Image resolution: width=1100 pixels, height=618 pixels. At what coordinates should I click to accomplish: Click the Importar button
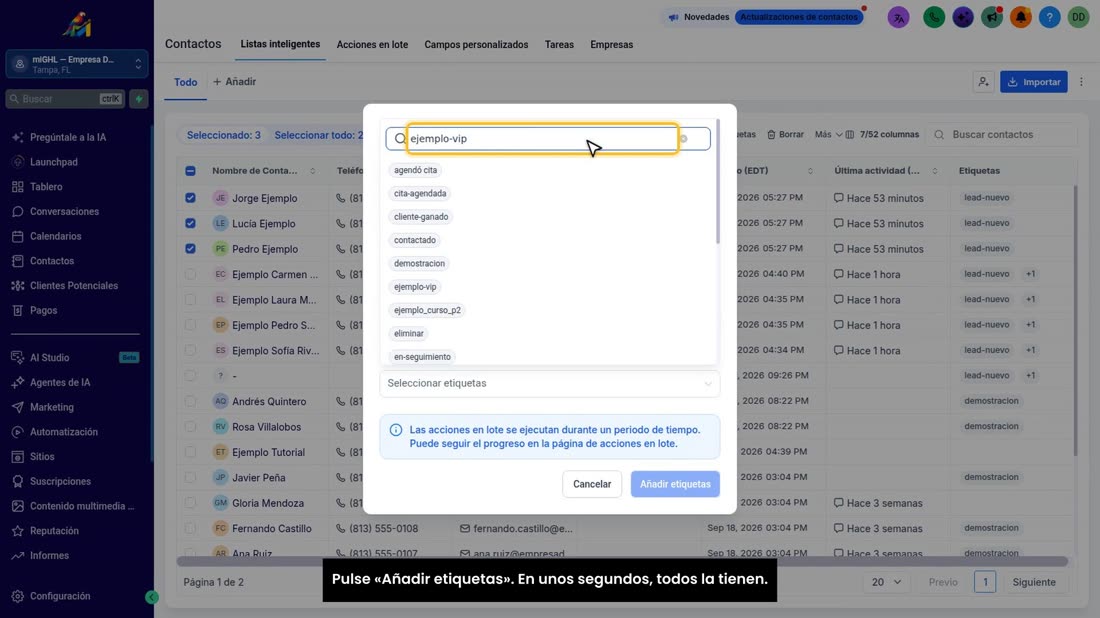[x=1033, y=82]
